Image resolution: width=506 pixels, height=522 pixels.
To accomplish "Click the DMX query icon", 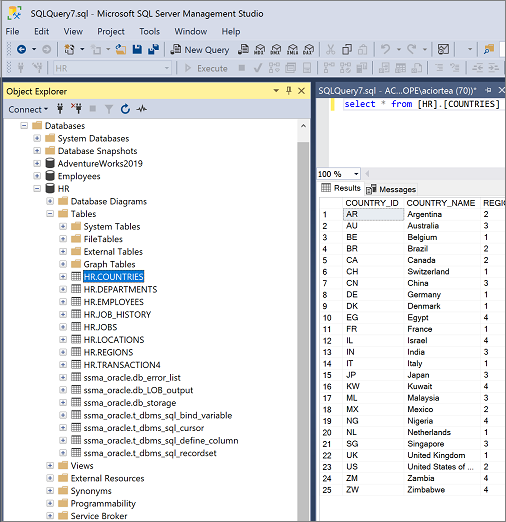I will click(276, 50).
